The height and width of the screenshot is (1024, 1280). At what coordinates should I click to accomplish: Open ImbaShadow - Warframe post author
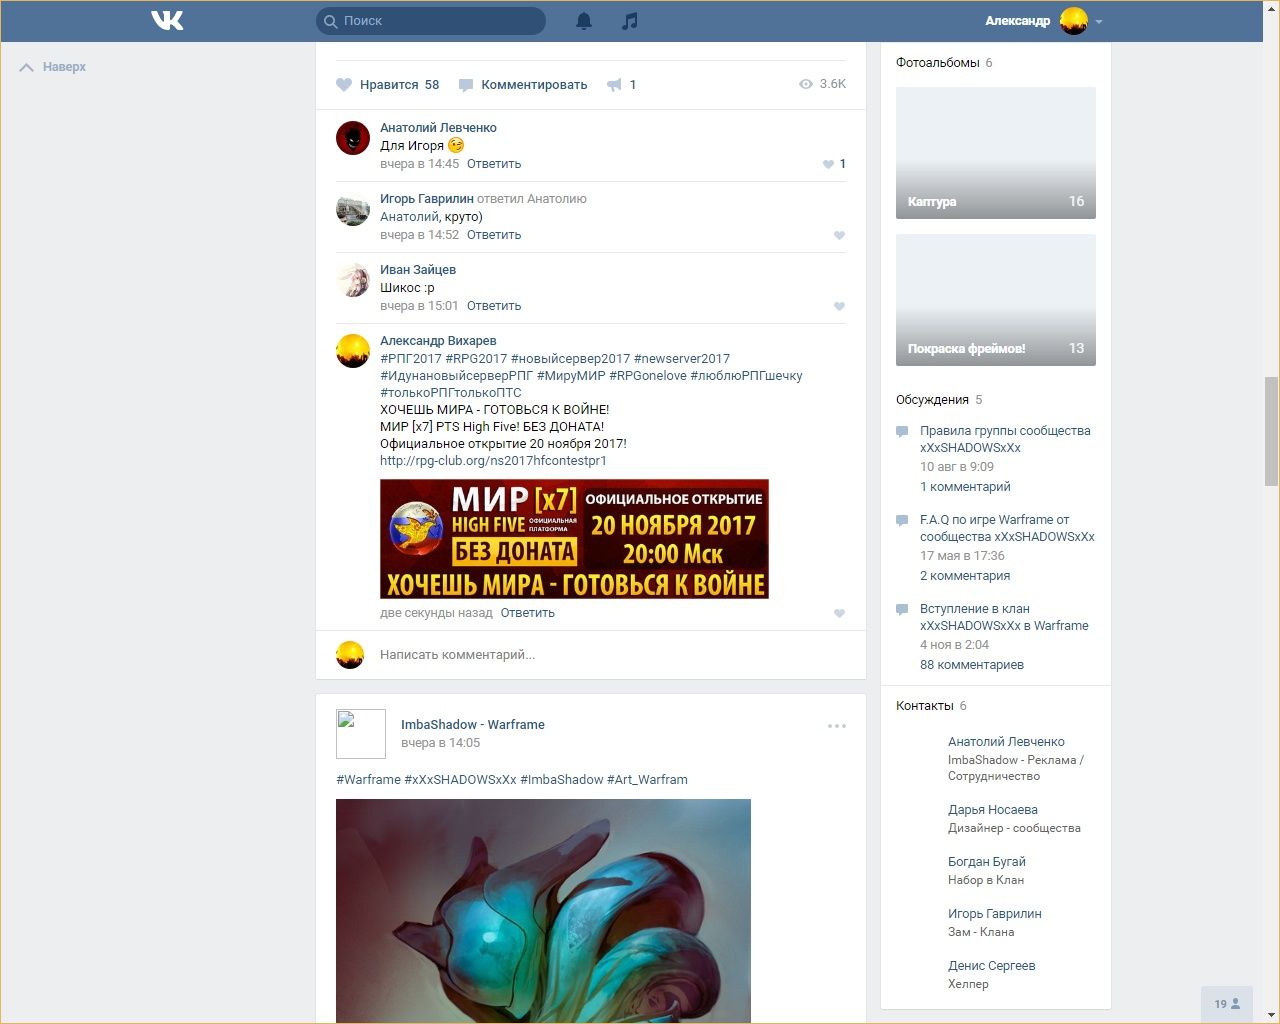point(473,725)
